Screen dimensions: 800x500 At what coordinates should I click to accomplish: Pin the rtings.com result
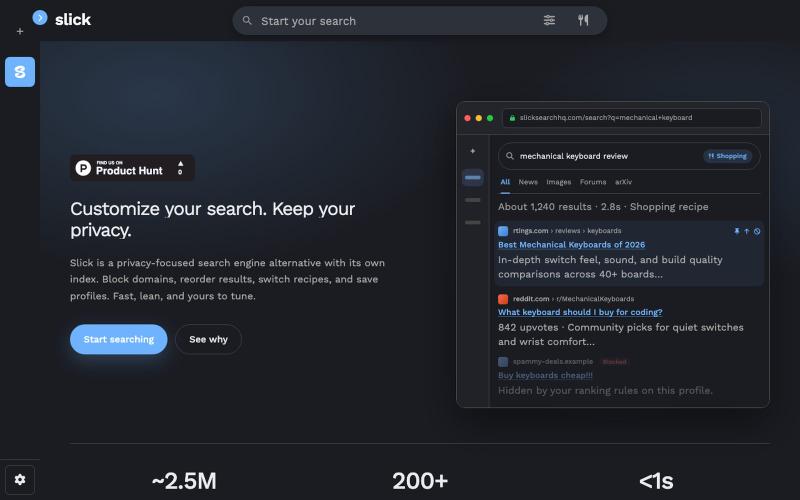(737, 232)
